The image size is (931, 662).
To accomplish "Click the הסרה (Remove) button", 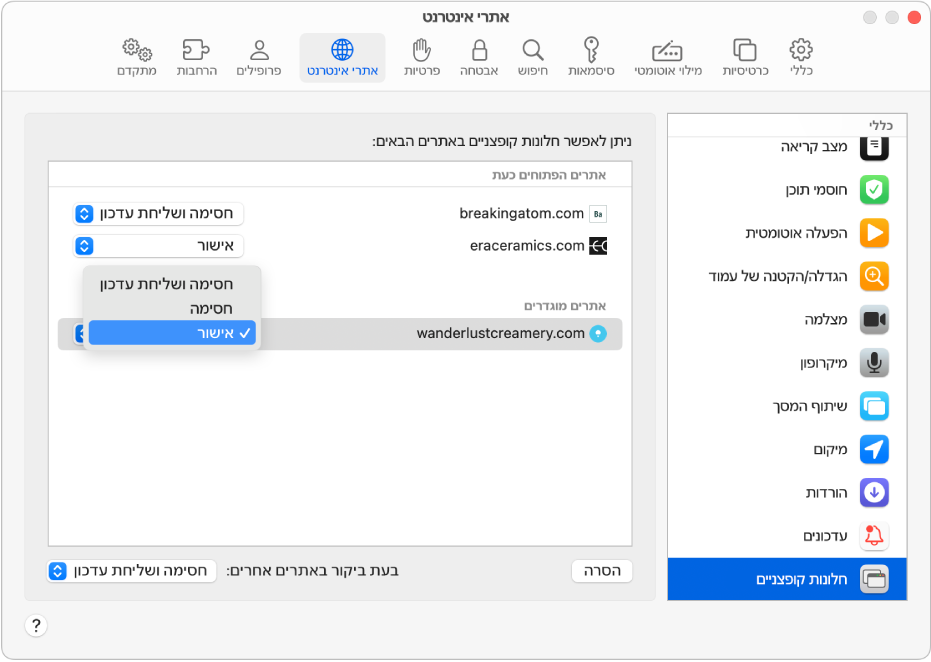I will point(602,571).
